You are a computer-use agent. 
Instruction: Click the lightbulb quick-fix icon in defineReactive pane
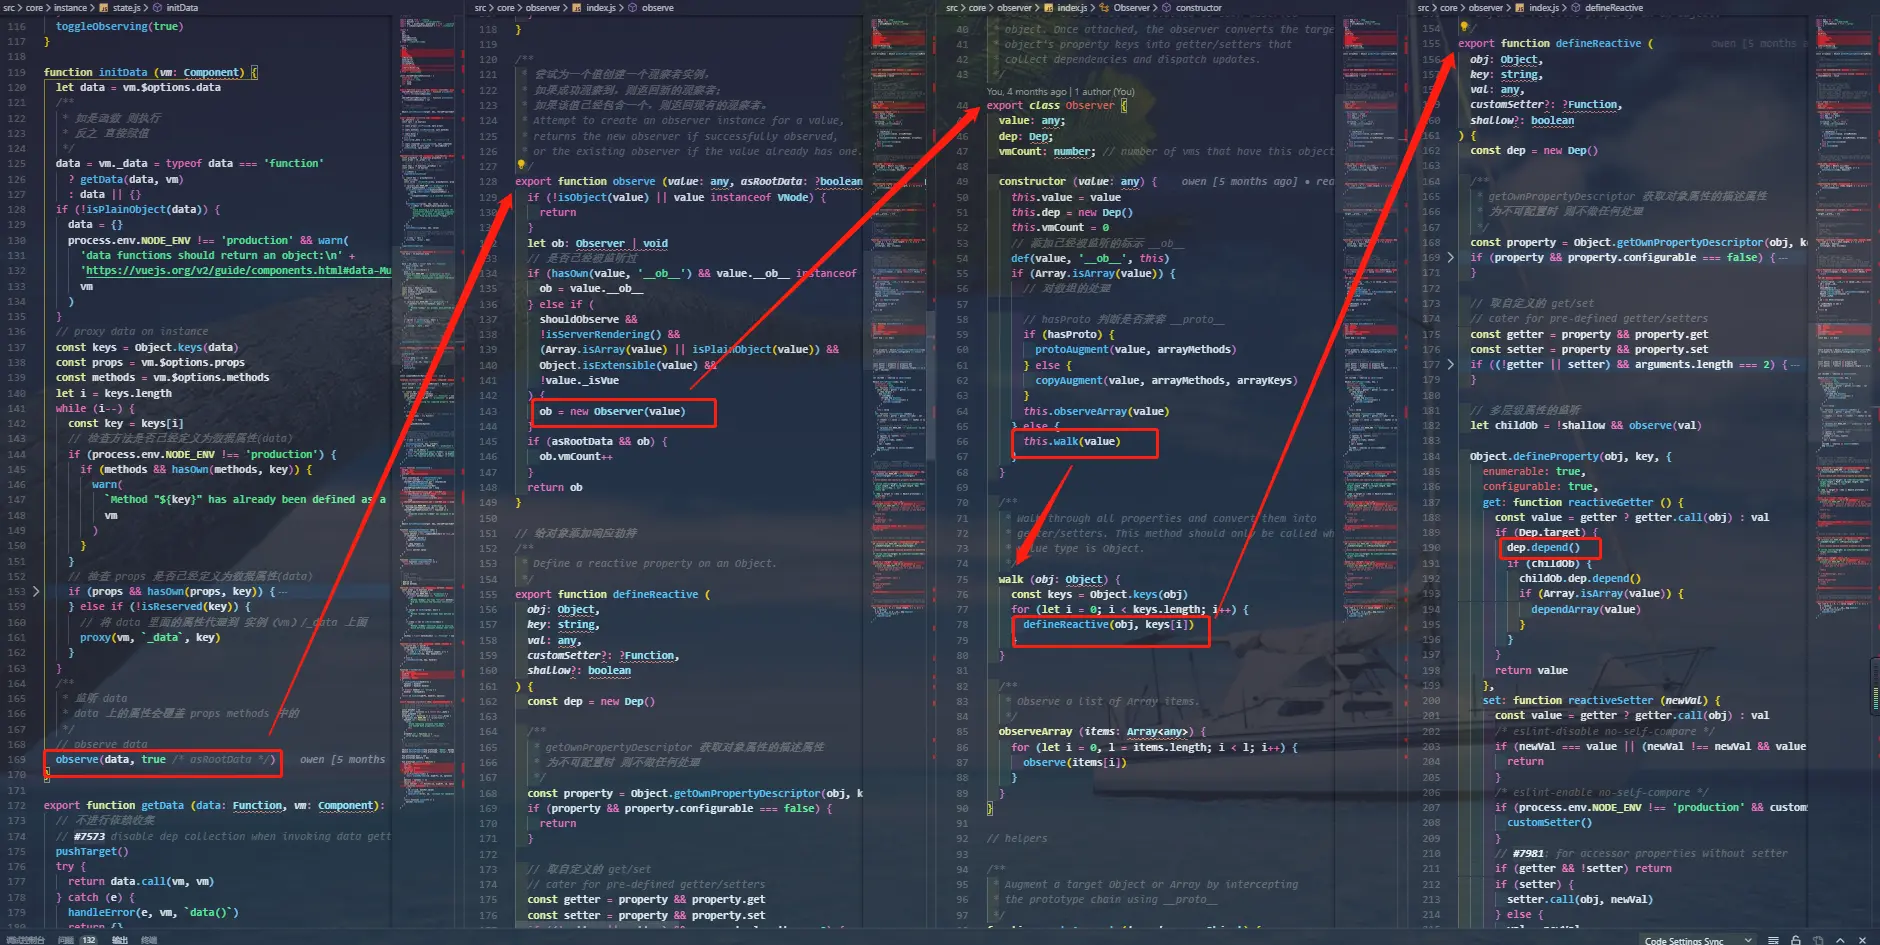[x=1464, y=27]
